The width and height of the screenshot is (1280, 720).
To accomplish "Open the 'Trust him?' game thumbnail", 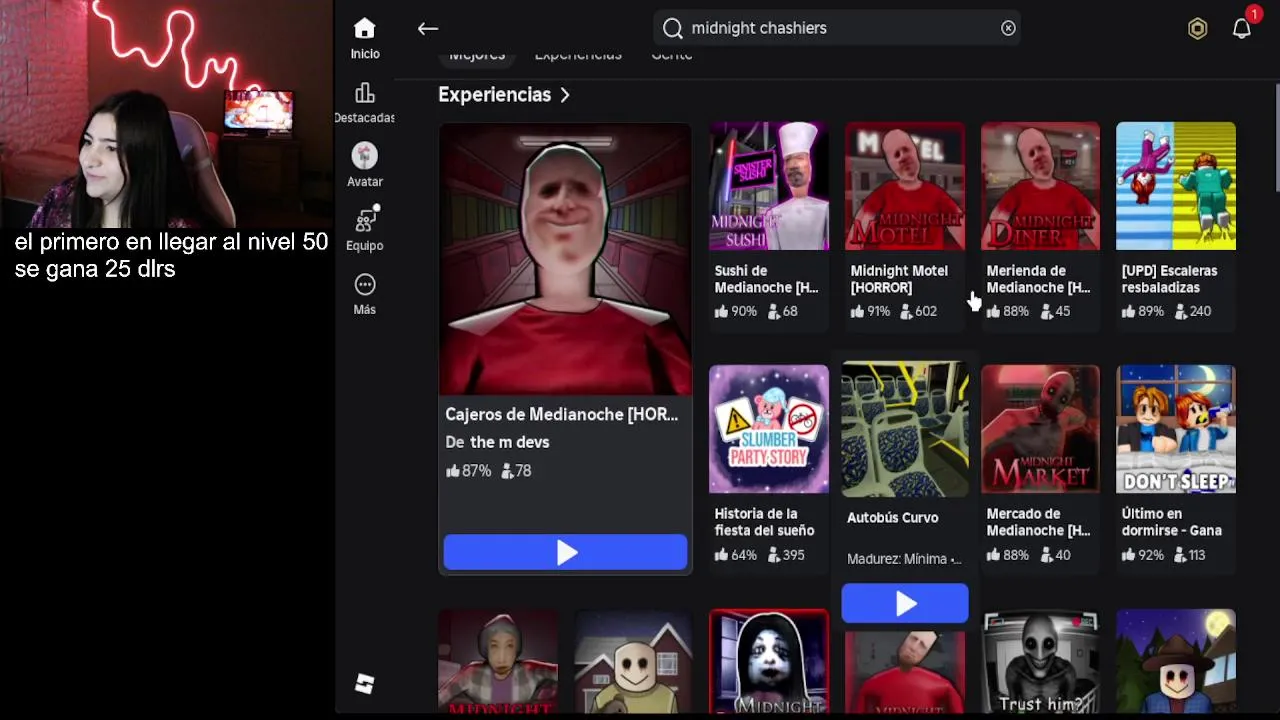I will tap(1040, 662).
